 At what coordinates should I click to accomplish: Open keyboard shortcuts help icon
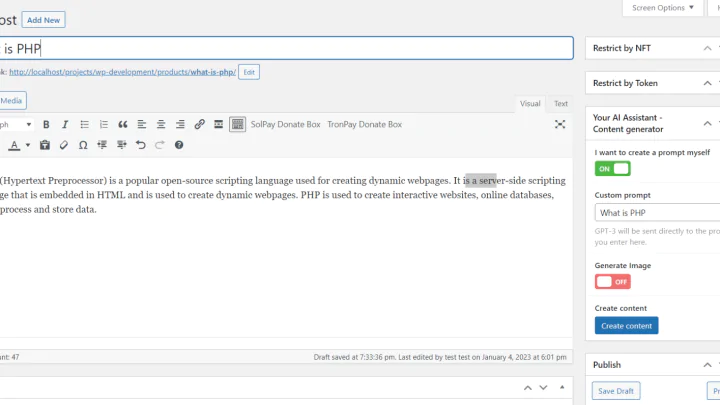[179, 145]
